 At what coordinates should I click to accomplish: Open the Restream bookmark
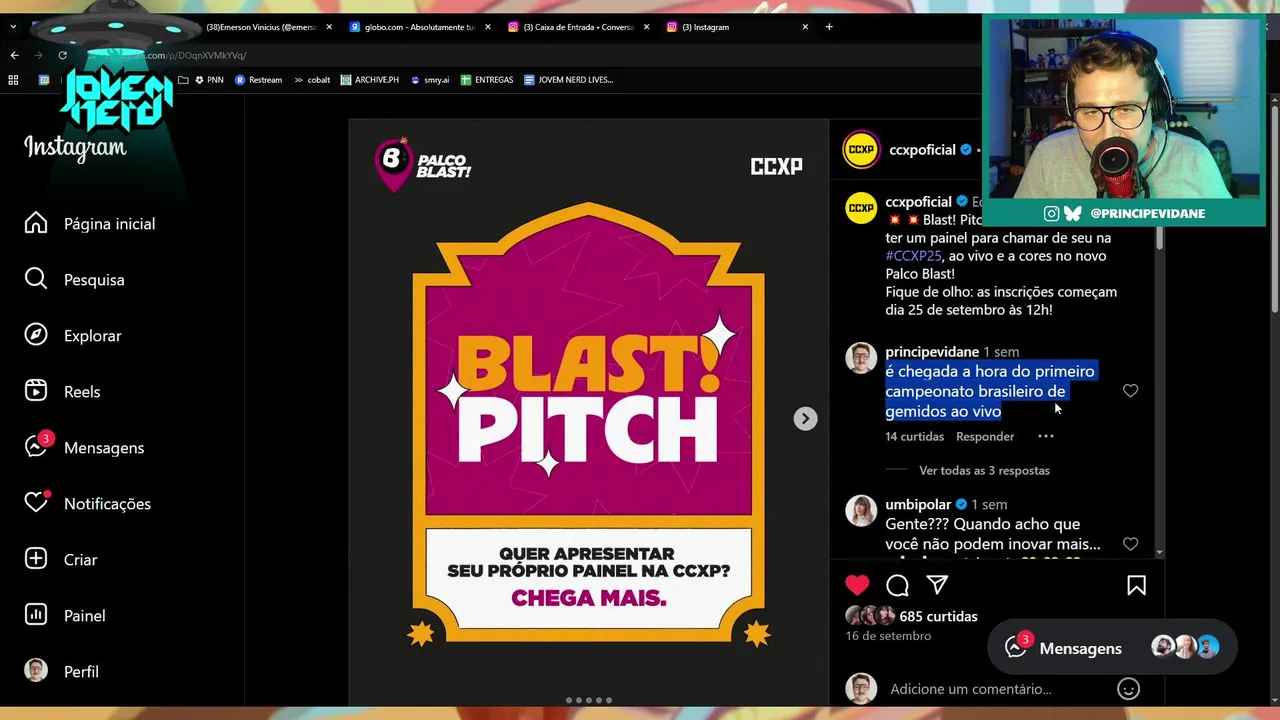[259, 80]
